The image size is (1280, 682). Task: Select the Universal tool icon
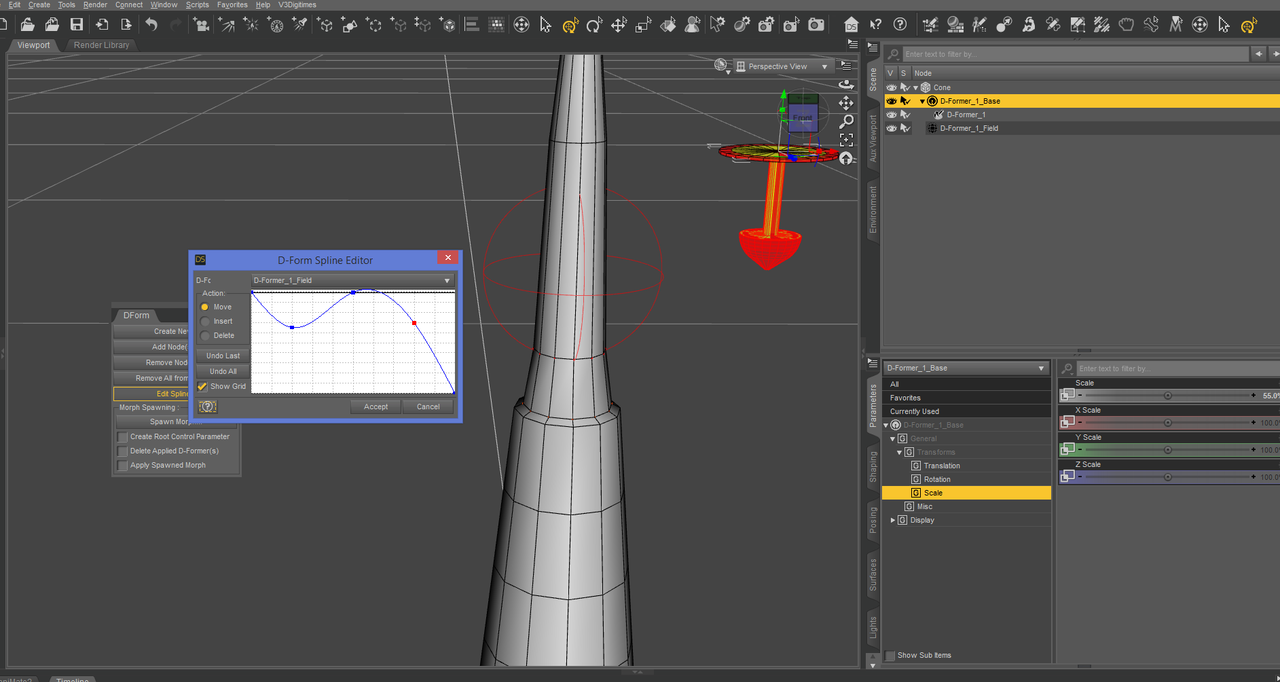point(570,25)
